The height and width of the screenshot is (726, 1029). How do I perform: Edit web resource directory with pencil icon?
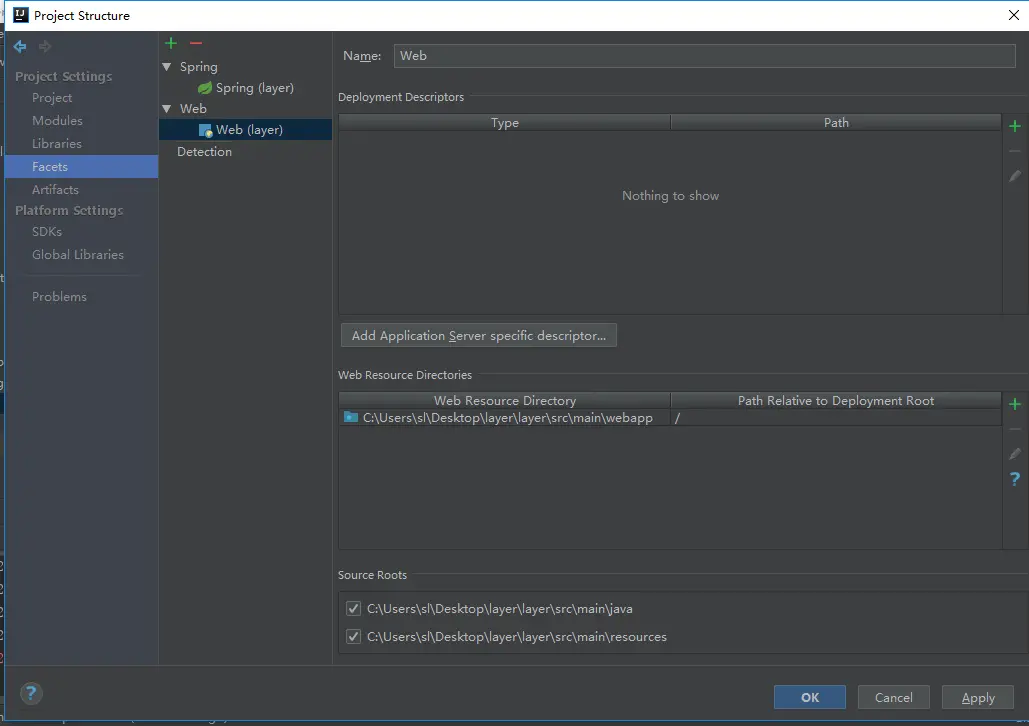(1015, 454)
